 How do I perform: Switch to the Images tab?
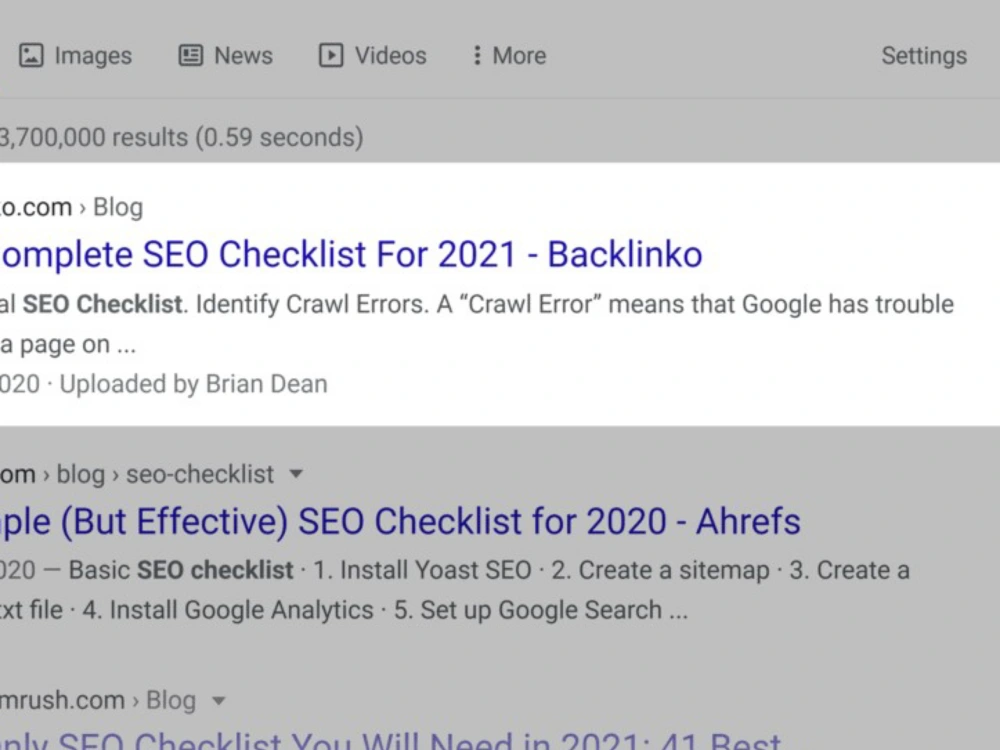click(x=75, y=55)
